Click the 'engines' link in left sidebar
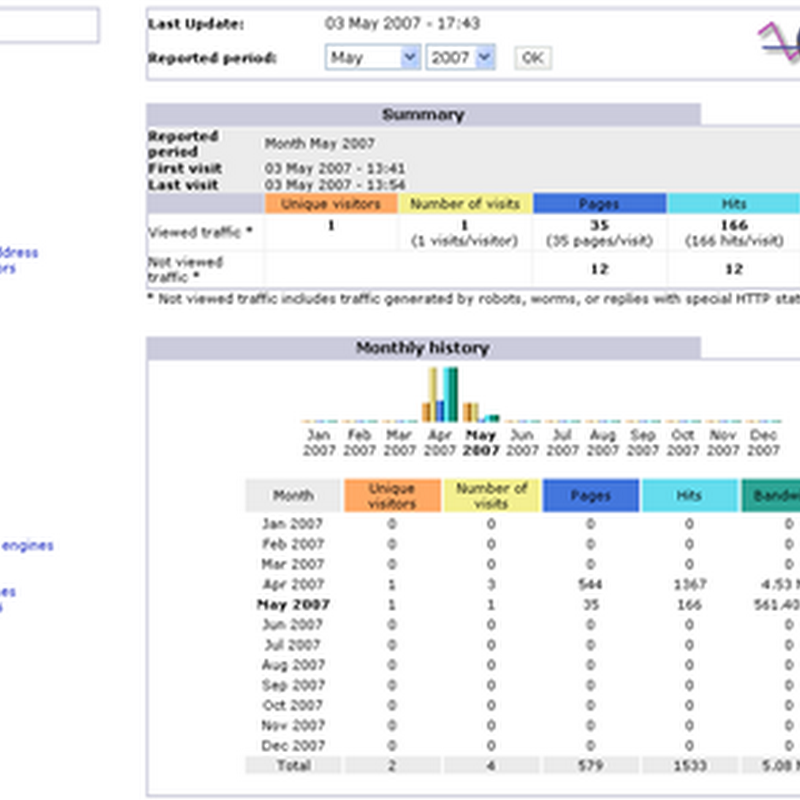The height and width of the screenshot is (800, 800). coord(28,545)
